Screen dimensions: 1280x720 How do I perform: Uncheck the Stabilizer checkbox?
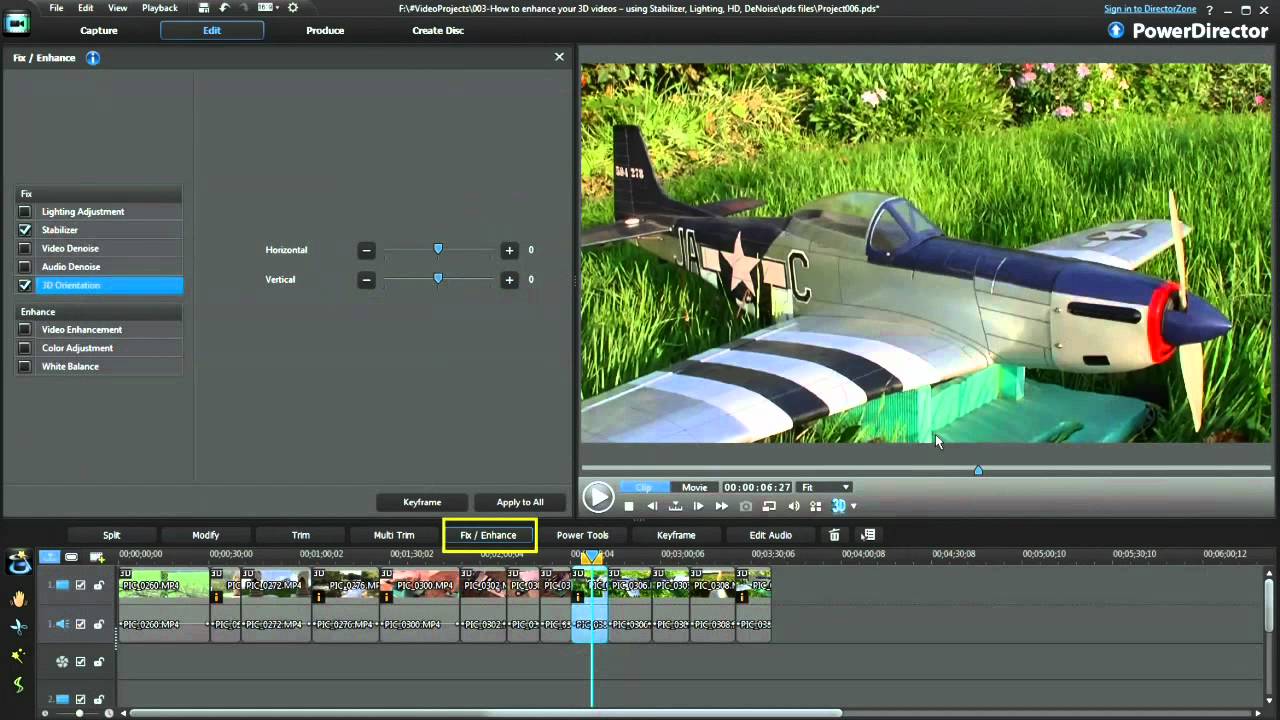pyautogui.click(x=25, y=230)
